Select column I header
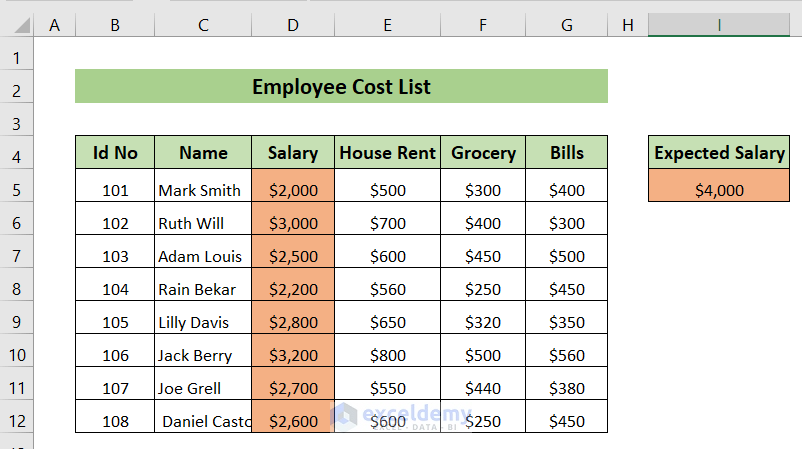Viewport: 802px width, 449px height. (x=718, y=24)
